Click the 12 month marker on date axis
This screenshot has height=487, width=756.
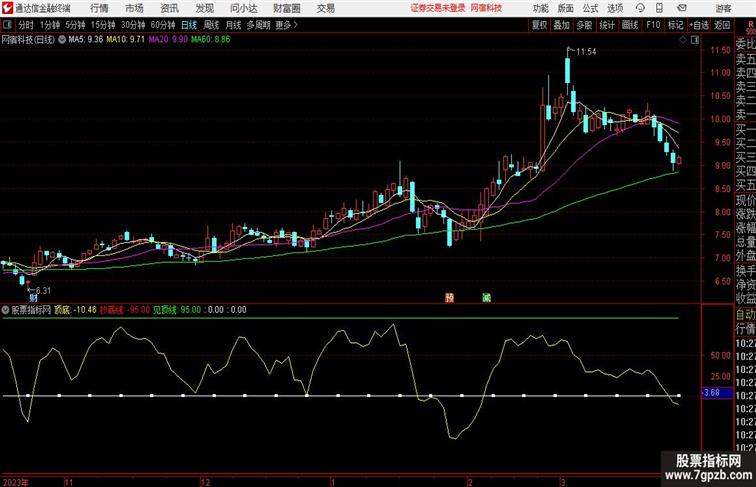[x=205, y=482]
